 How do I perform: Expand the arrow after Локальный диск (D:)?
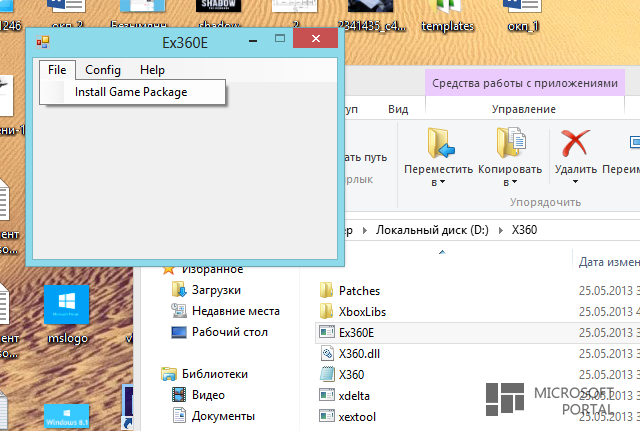click(x=500, y=230)
